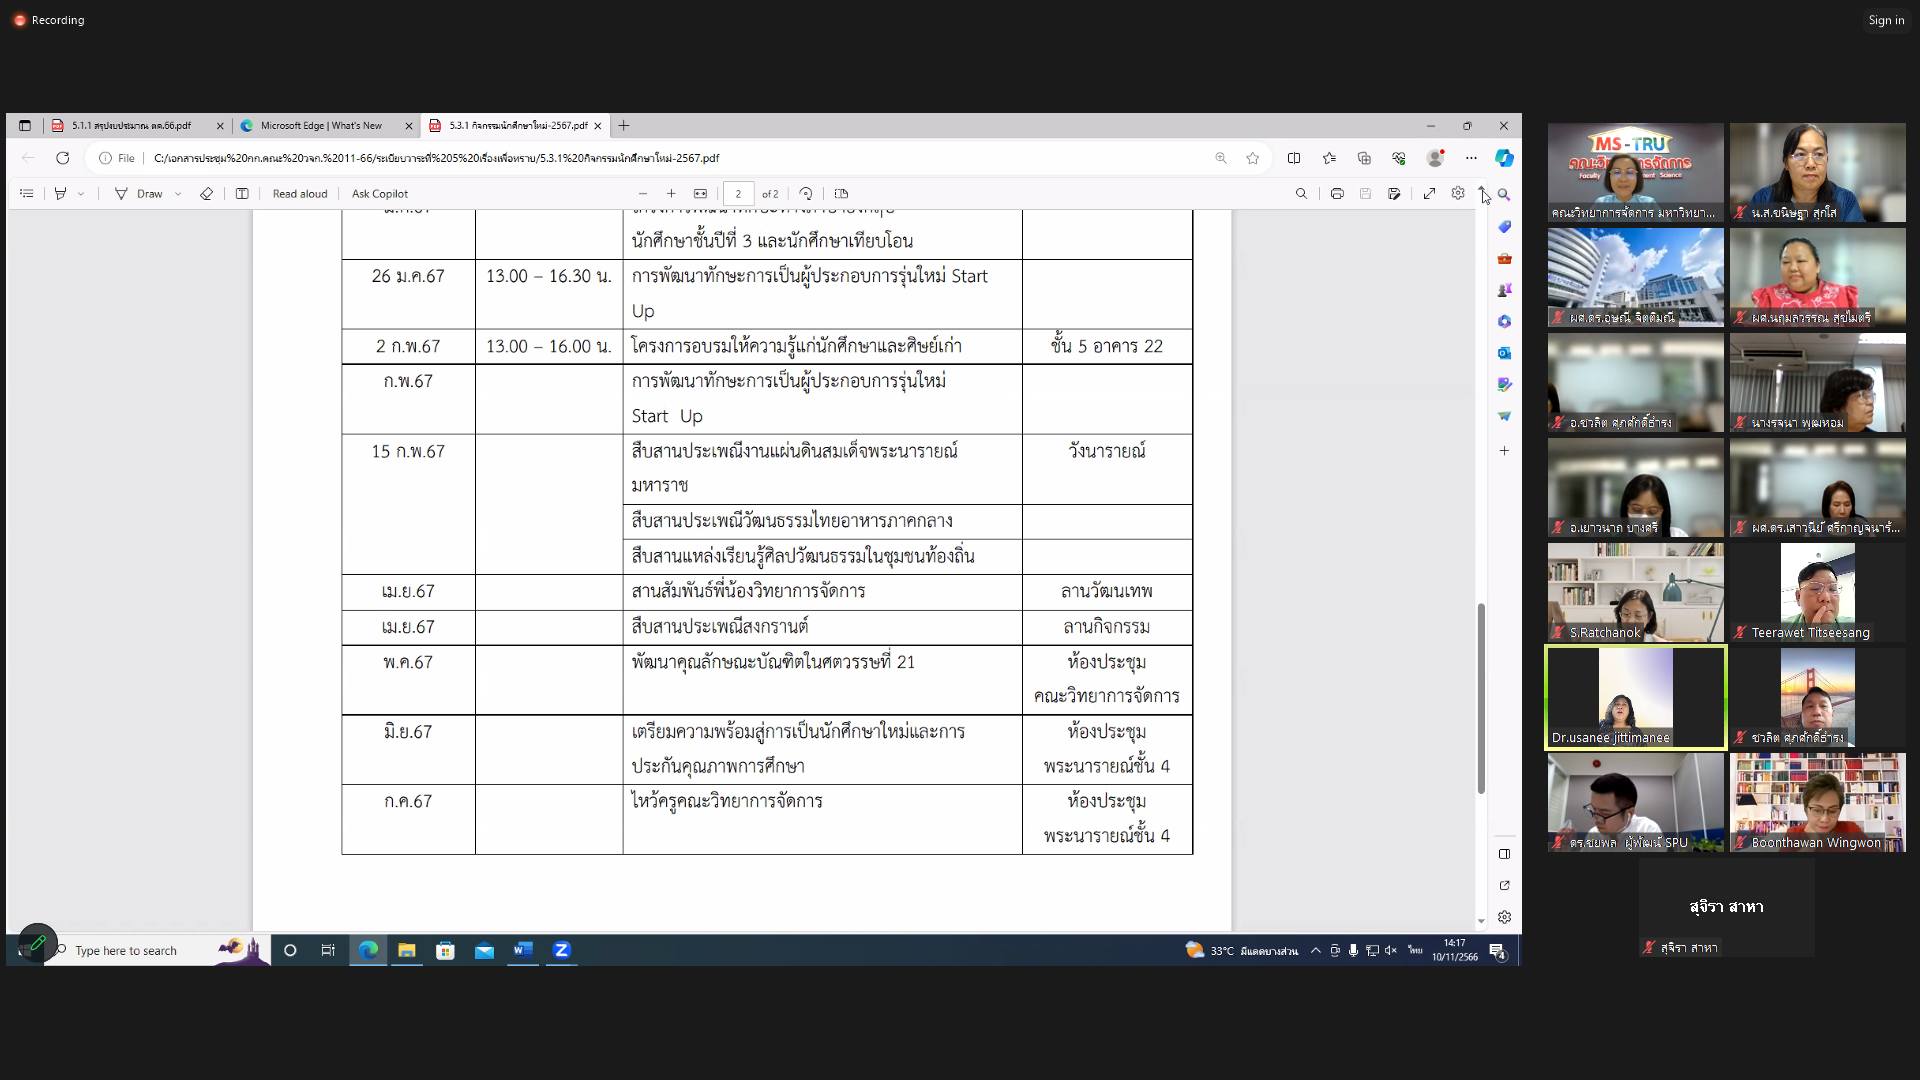The width and height of the screenshot is (1920, 1080).
Task: Open the Copilot sidebar icon
Action: pyautogui.click(x=1503, y=158)
